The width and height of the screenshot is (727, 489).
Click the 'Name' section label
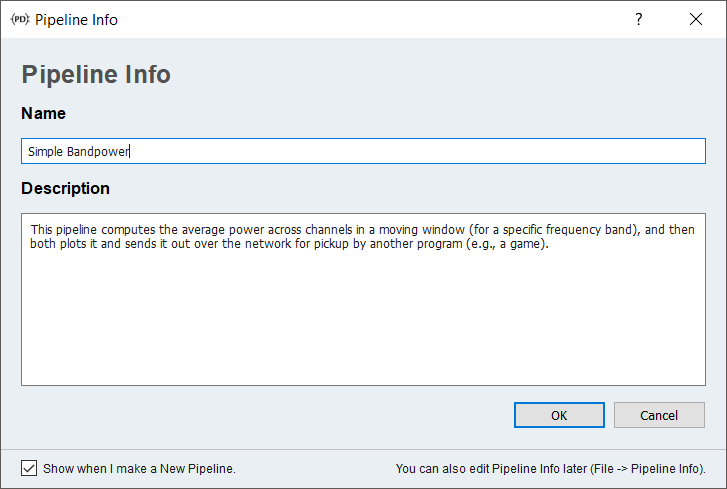(x=43, y=113)
